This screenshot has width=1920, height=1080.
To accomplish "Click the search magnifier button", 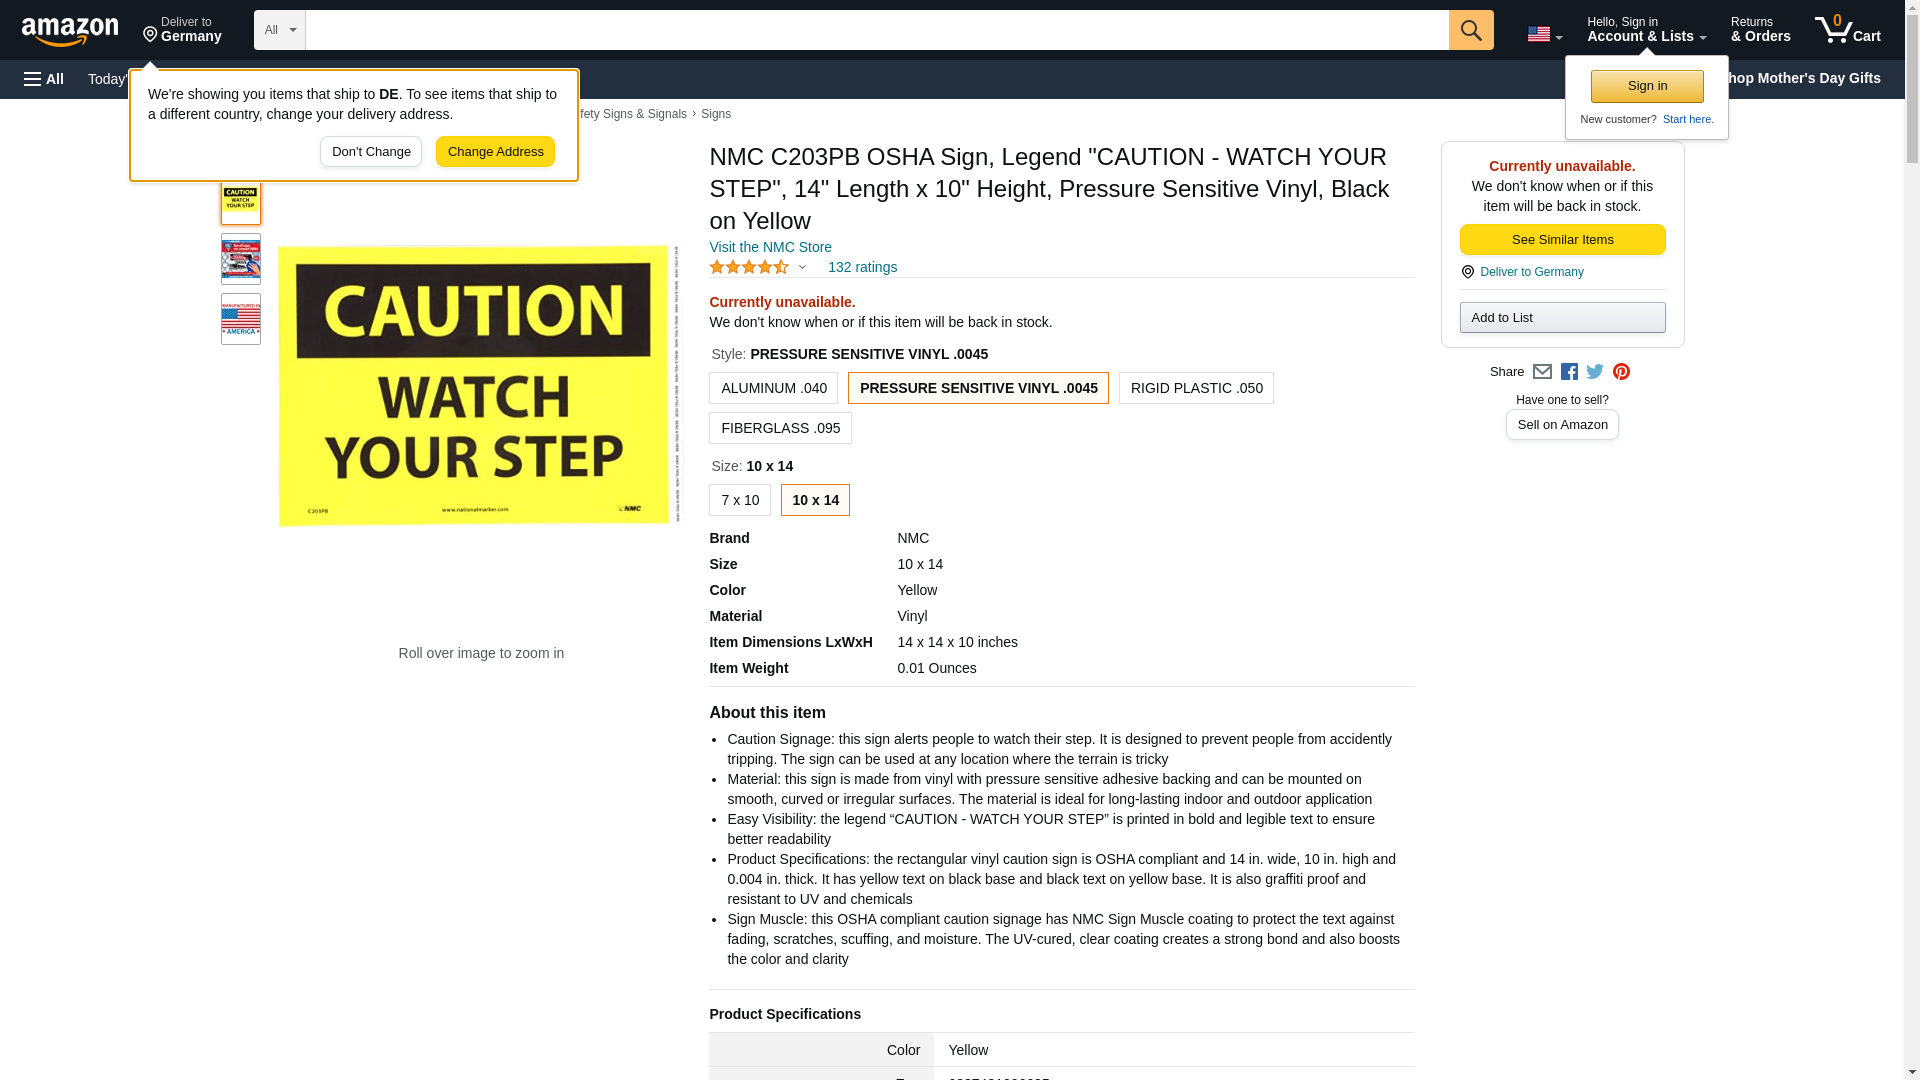I will [x=1470, y=30].
